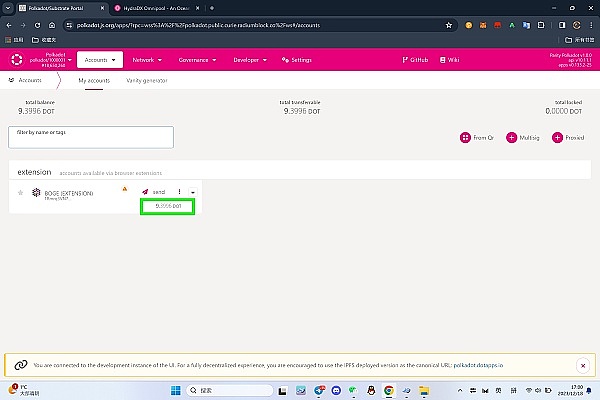Switch to the HydraDX Omnipool browser tab
This screenshot has width=600, height=400.
click(x=155, y=8)
